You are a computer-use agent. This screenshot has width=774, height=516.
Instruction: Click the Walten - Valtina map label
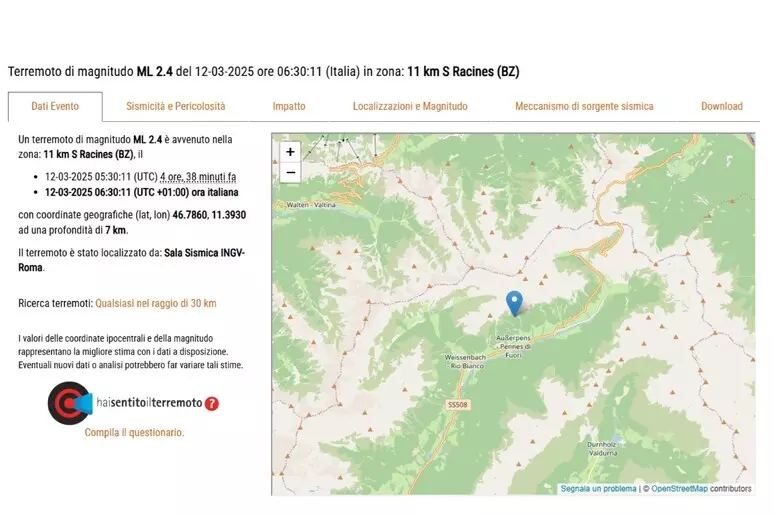point(310,204)
